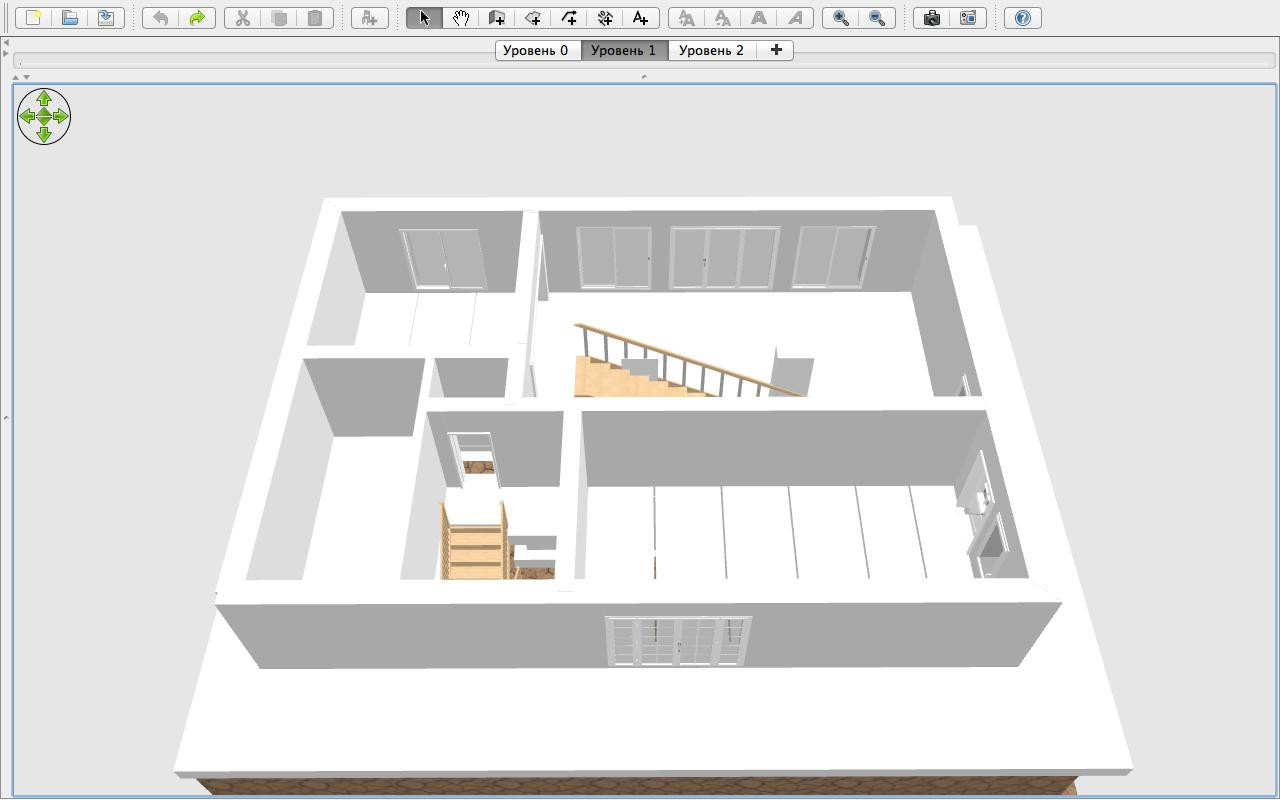Add a new level with plus tab
This screenshot has width=1280, height=800.
tap(776, 50)
